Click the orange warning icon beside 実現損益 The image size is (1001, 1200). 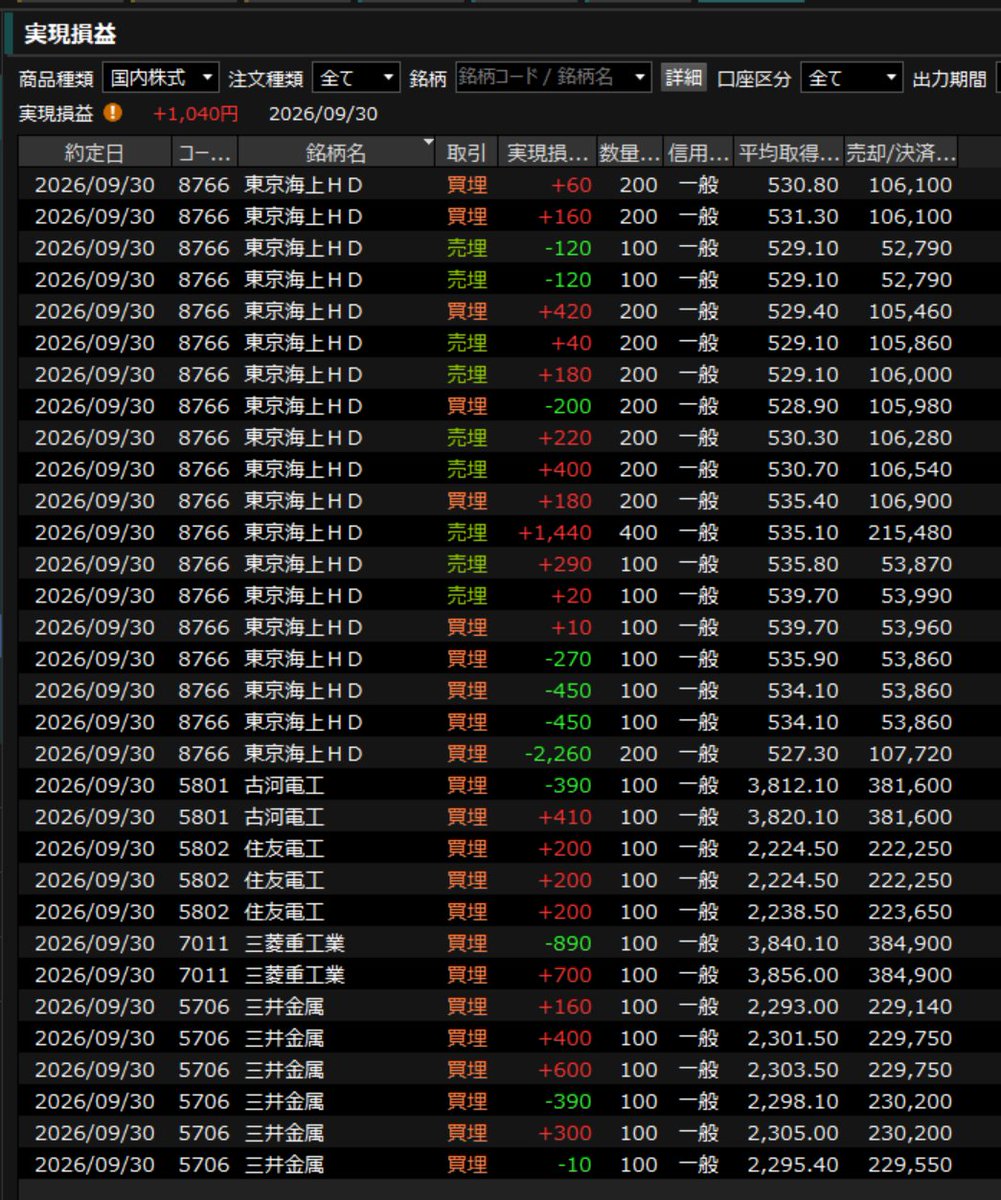(x=113, y=113)
